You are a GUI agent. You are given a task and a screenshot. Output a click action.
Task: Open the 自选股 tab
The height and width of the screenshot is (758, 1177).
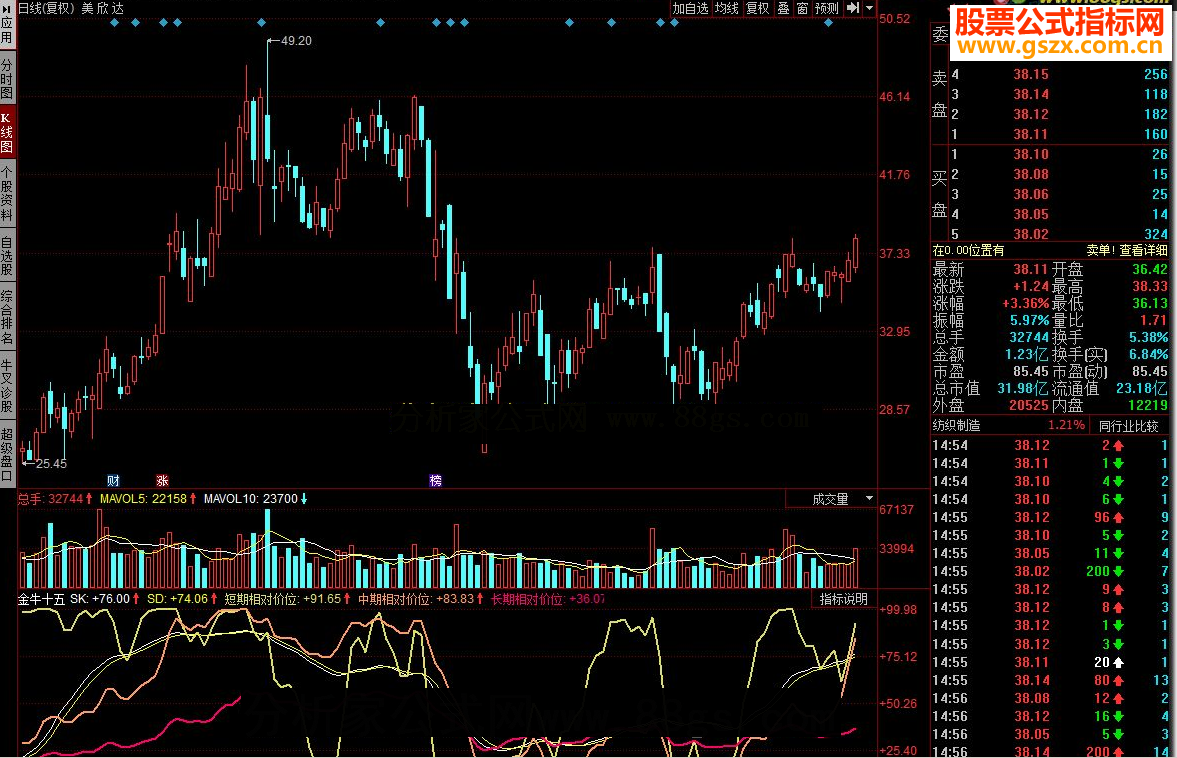click(x=7, y=257)
